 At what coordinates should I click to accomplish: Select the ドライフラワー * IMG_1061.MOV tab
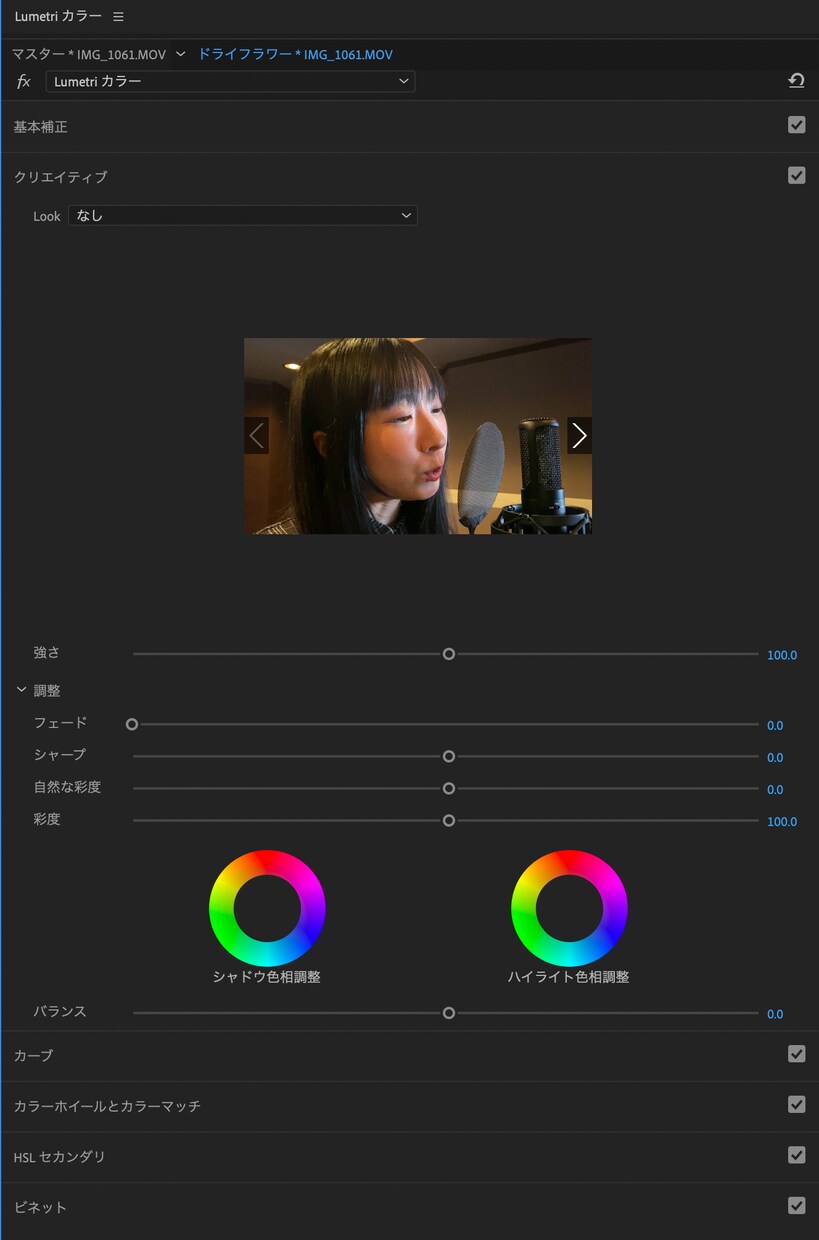click(x=295, y=54)
